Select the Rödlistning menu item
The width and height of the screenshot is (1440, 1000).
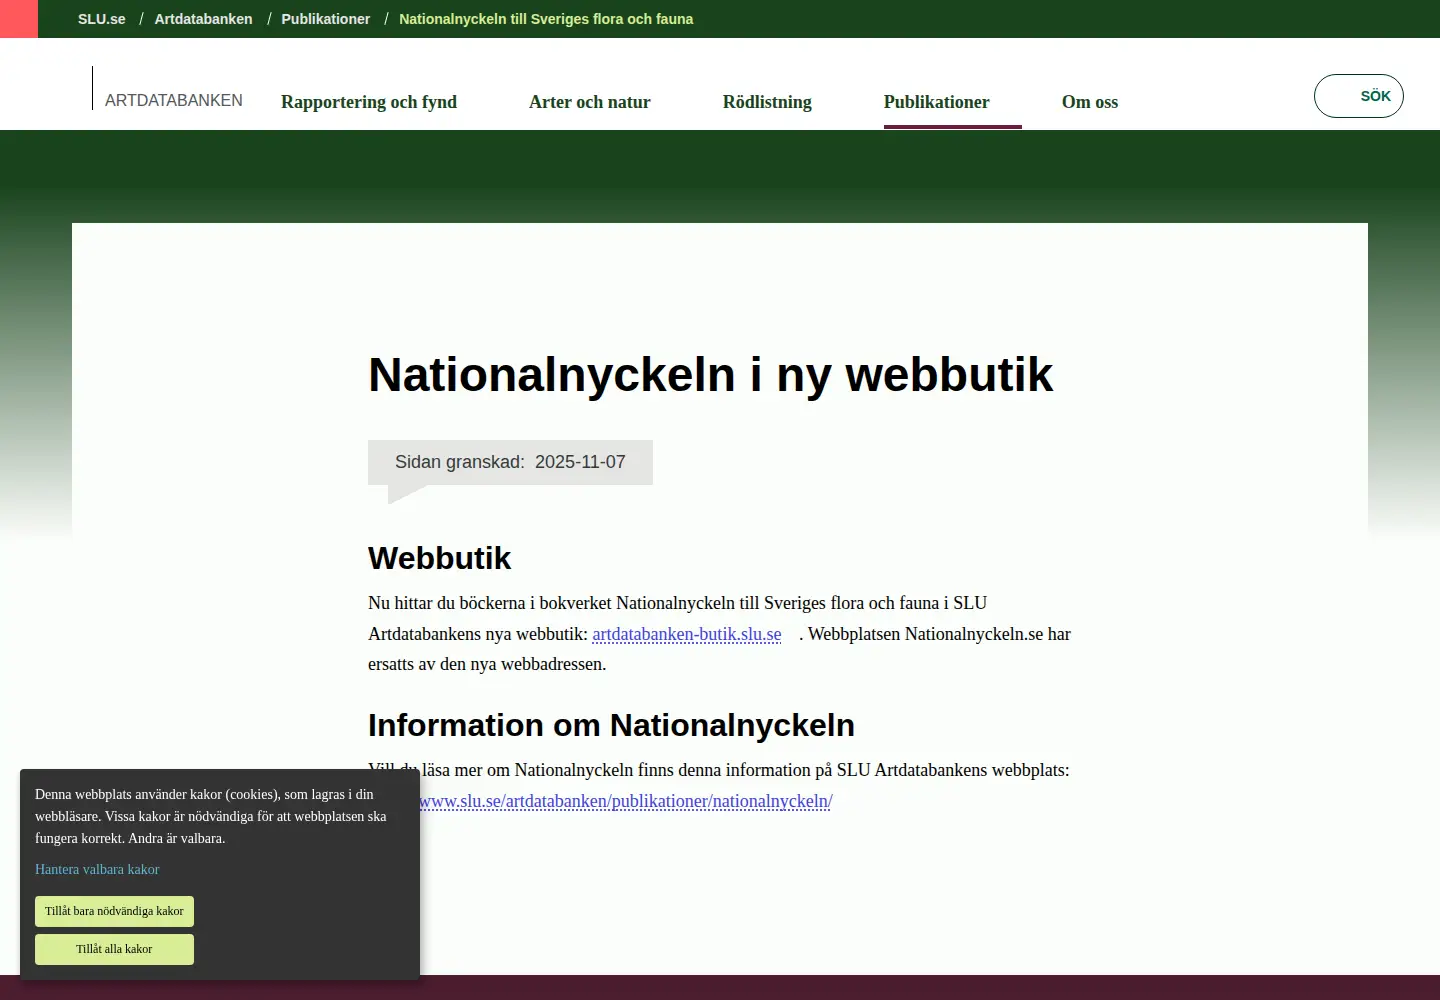tap(767, 102)
